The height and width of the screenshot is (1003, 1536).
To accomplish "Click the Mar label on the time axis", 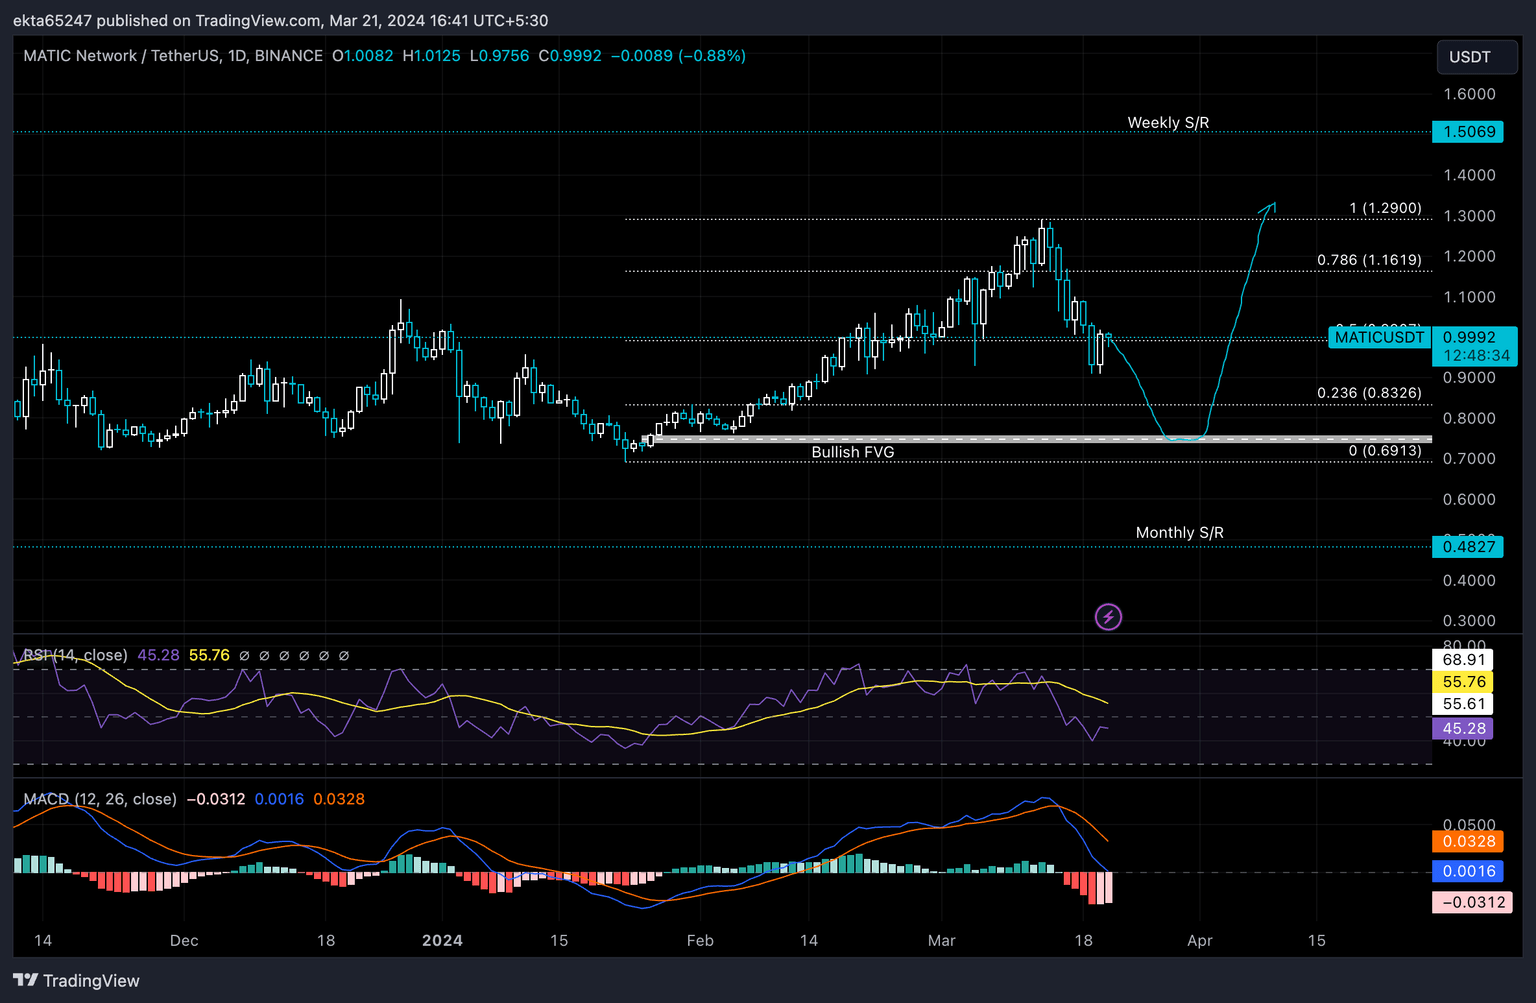I will pyautogui.click(x=942, y=940).
